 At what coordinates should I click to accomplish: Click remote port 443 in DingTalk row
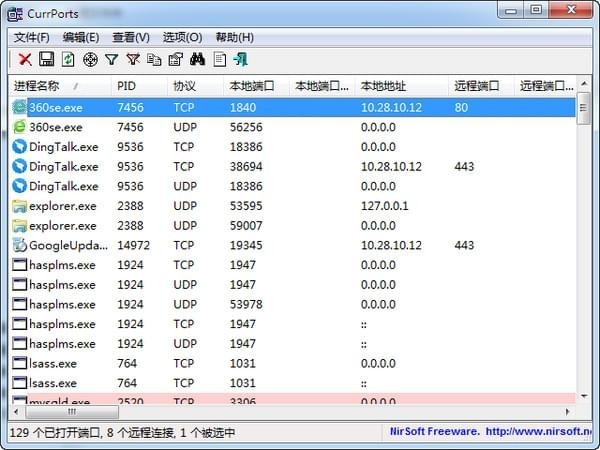[x=464, y=166]
